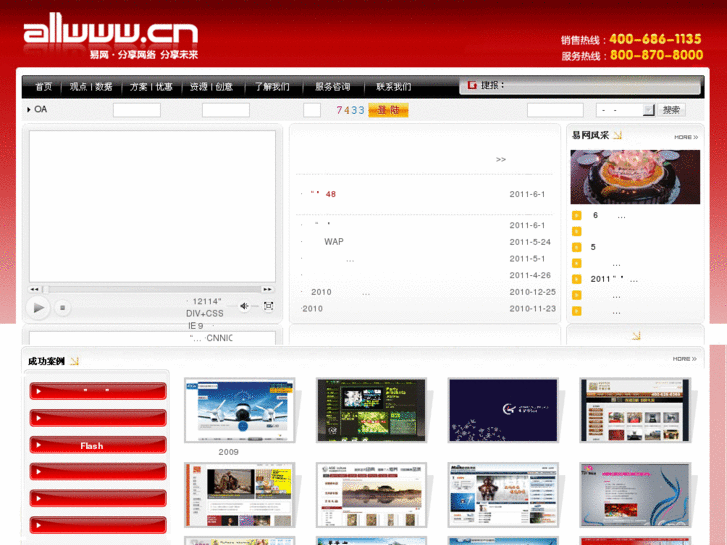Open the 联系我们 menu item
727x545 pixels.
393,87
